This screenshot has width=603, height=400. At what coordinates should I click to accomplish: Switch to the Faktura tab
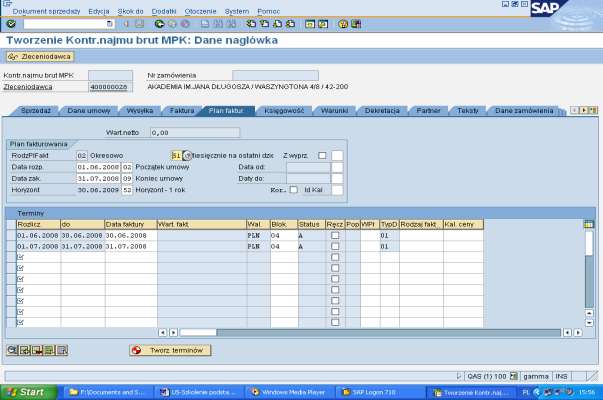coord(182,111)
